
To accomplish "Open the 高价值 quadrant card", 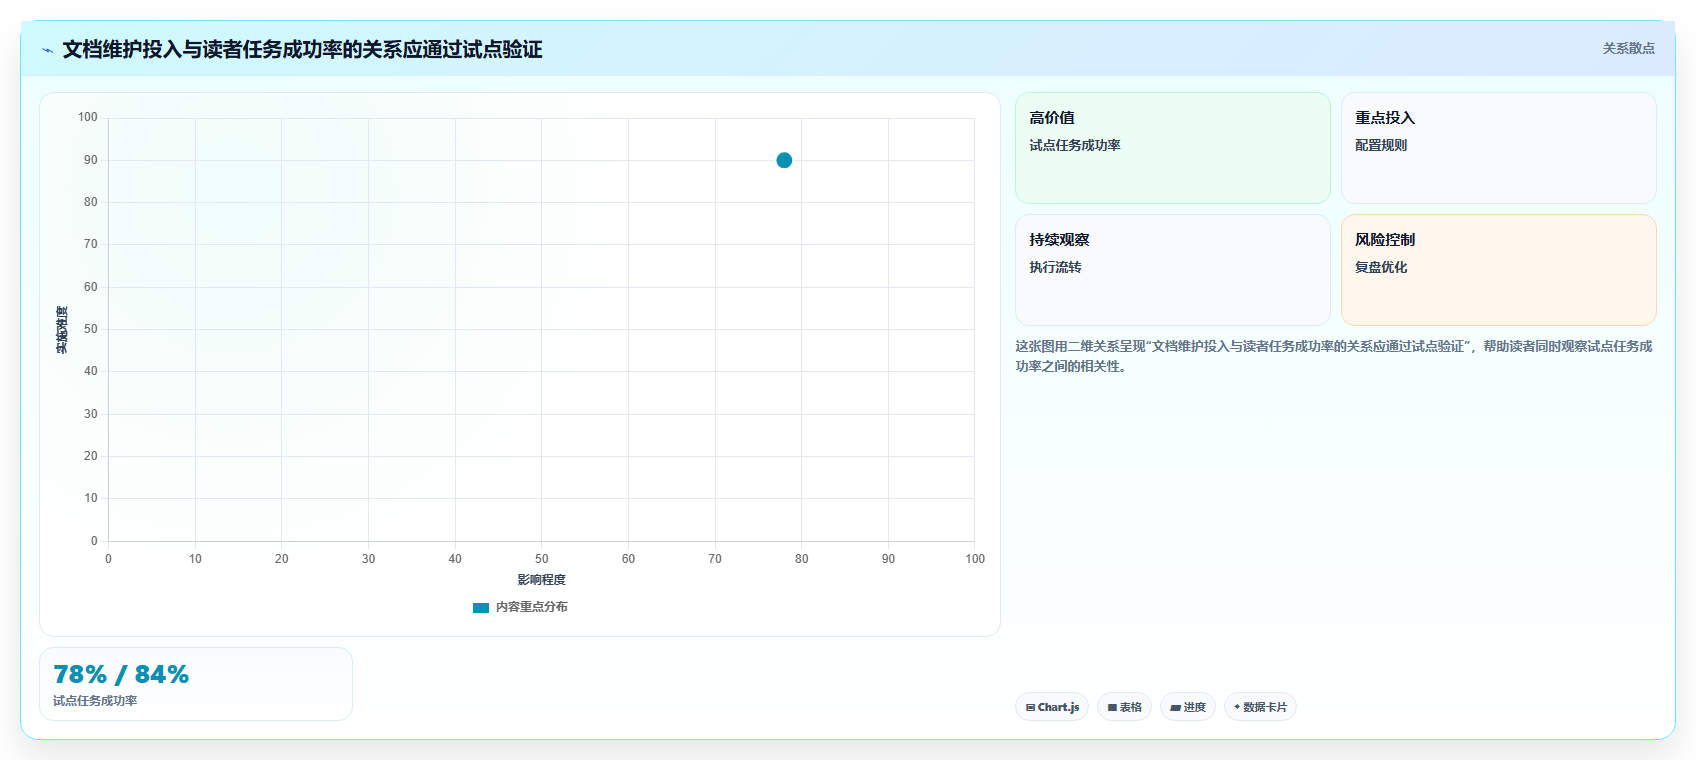I will pos(1172,148).
